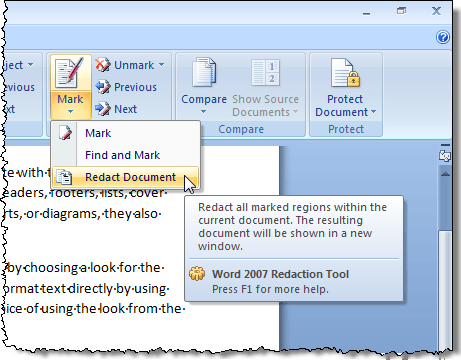Click the split handle above the scrollbar
Viewport: 461px width, 360px height.
pyautogui.click(x=445, y=145)
